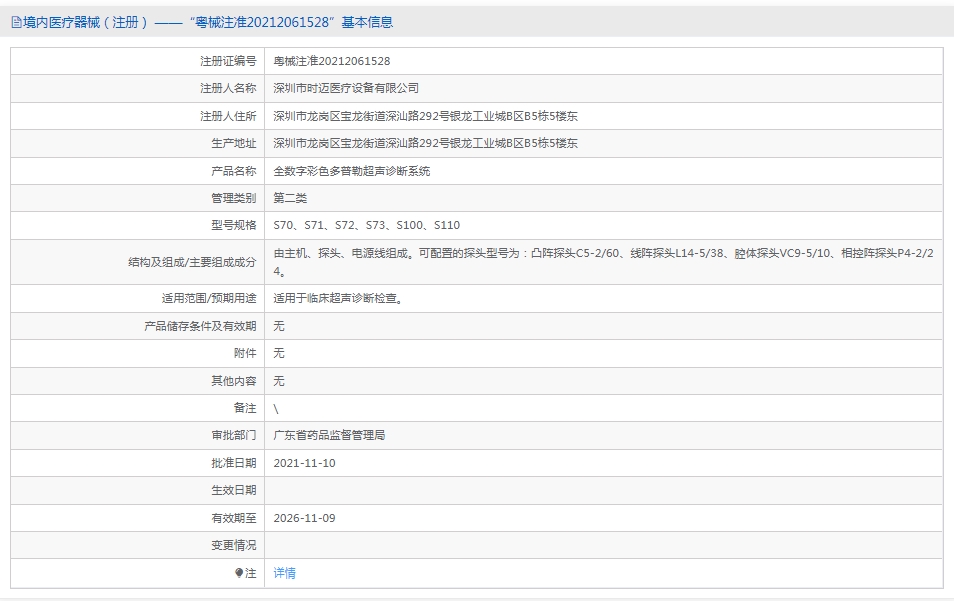Select product name 全数字彩色多普勒超声诊断系统
The image size is (954, 601).
[351, 171]
